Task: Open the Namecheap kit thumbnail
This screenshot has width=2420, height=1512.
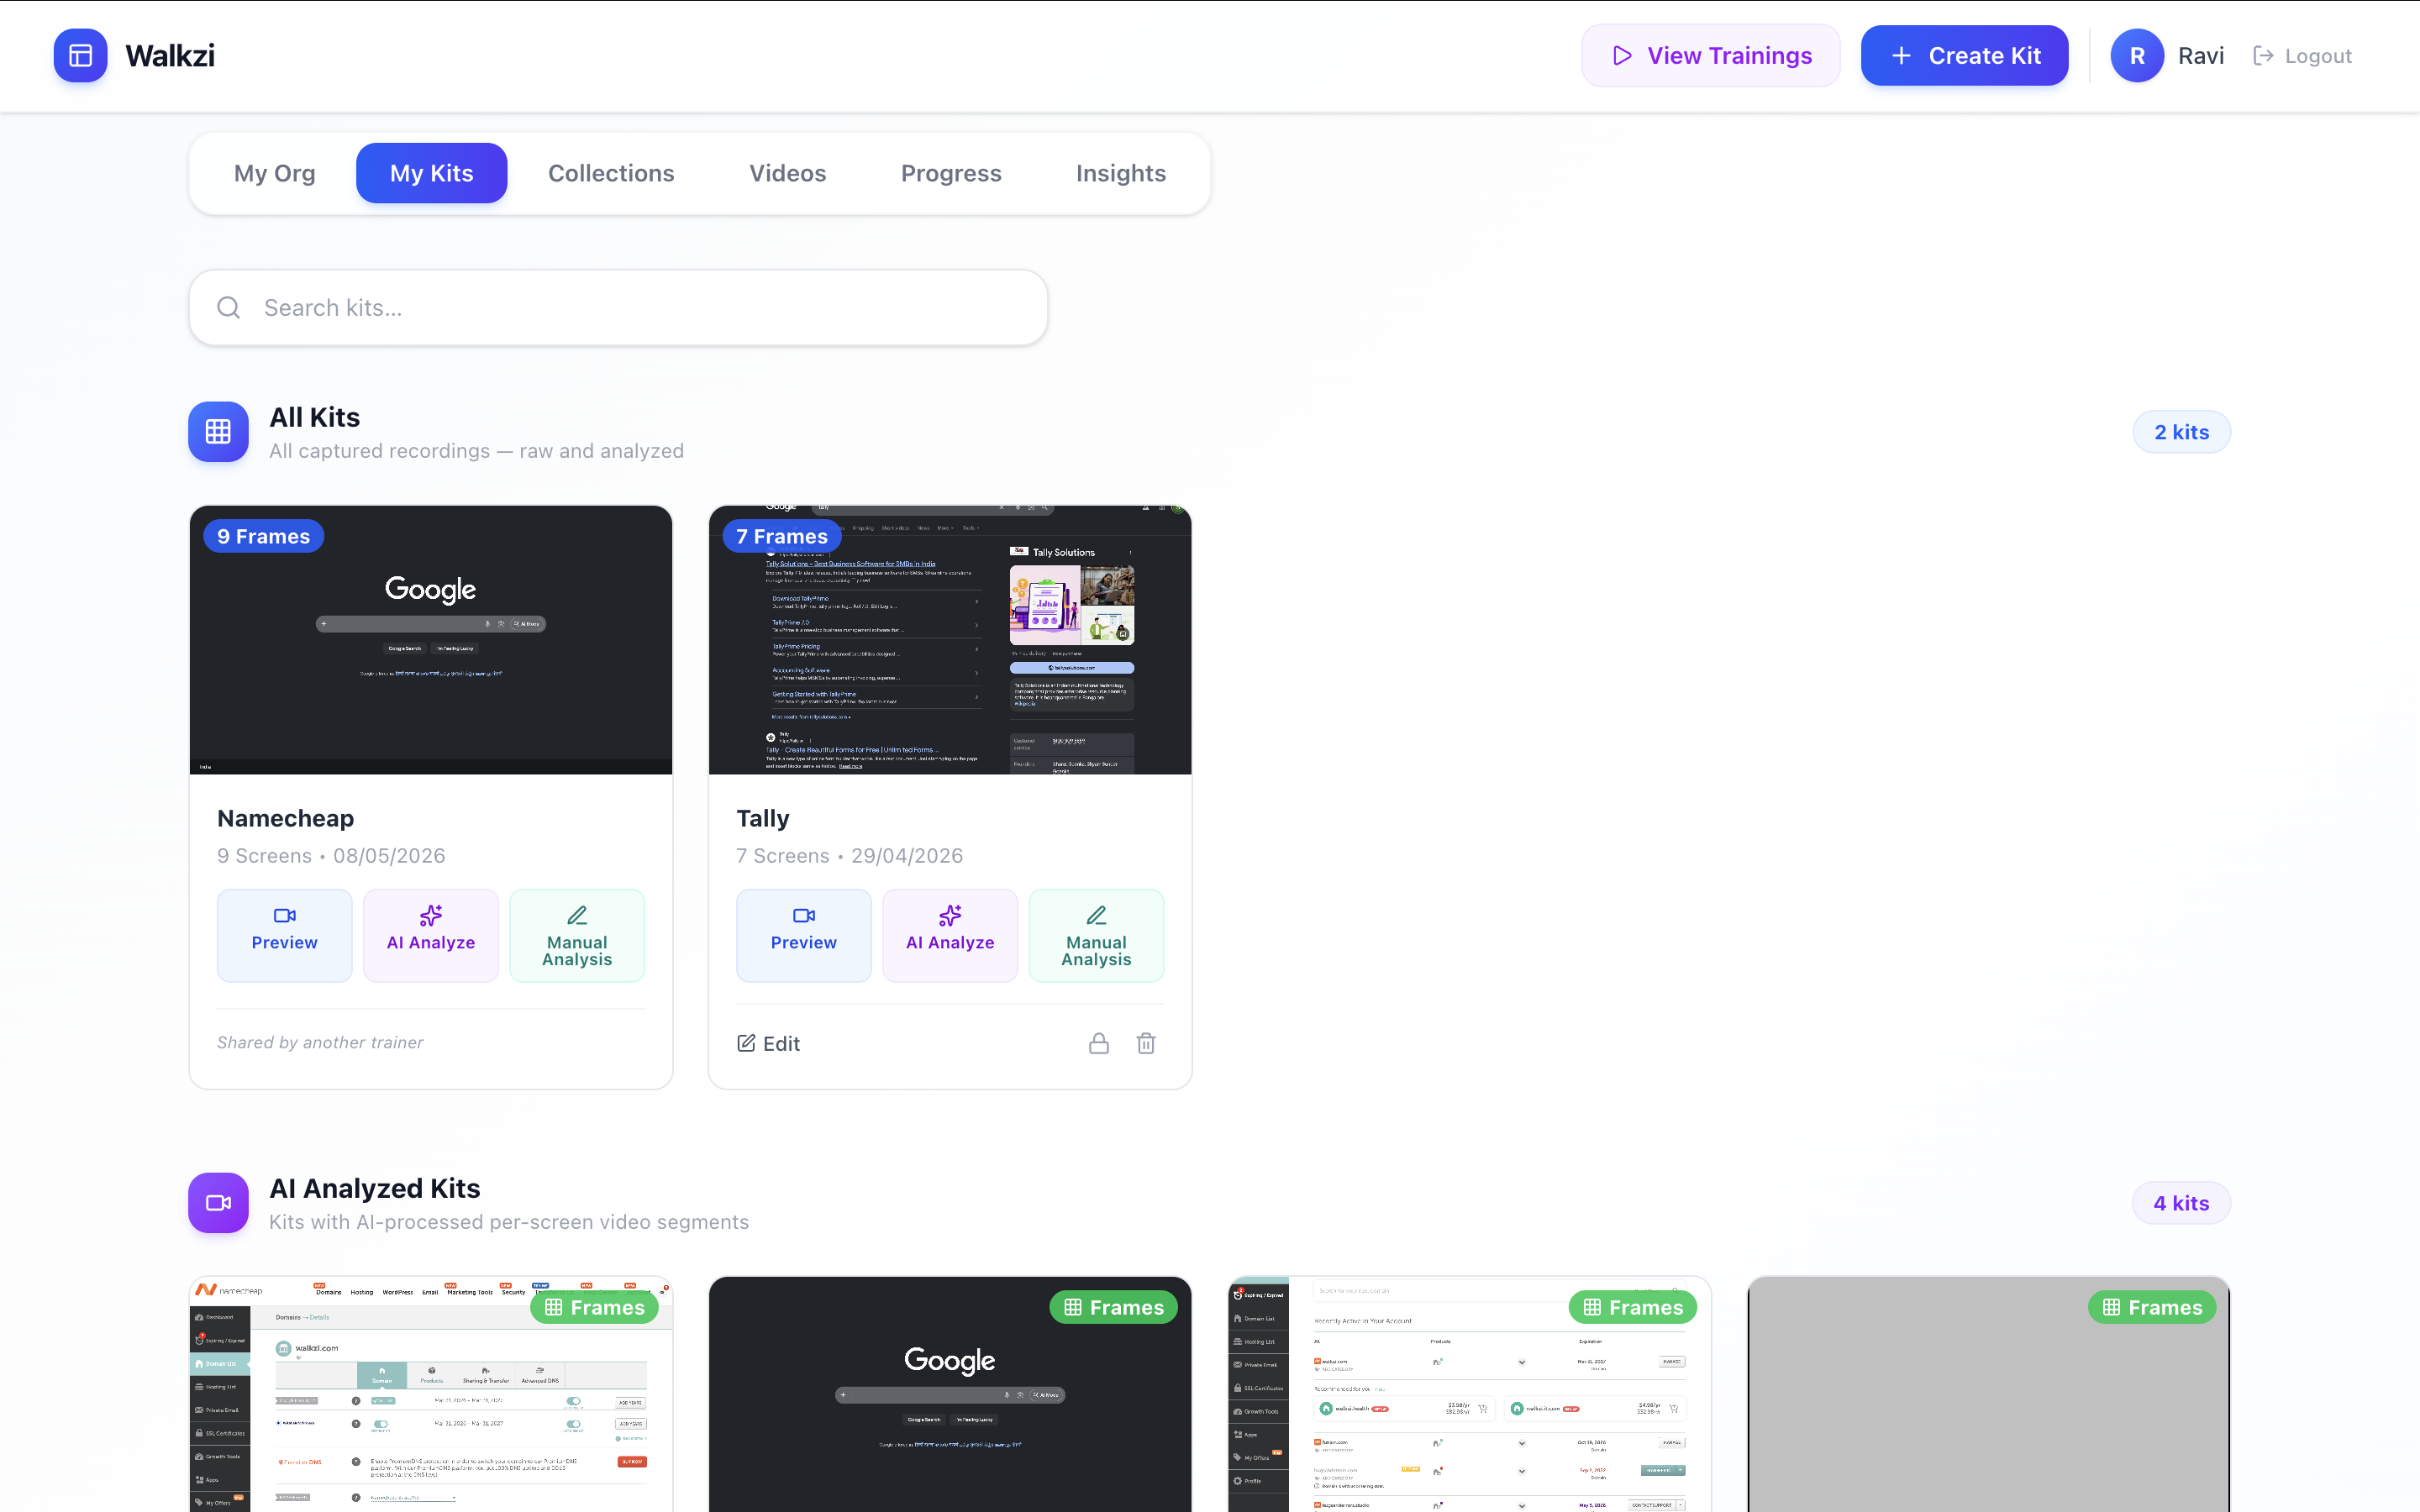Action: pos(431,640)
